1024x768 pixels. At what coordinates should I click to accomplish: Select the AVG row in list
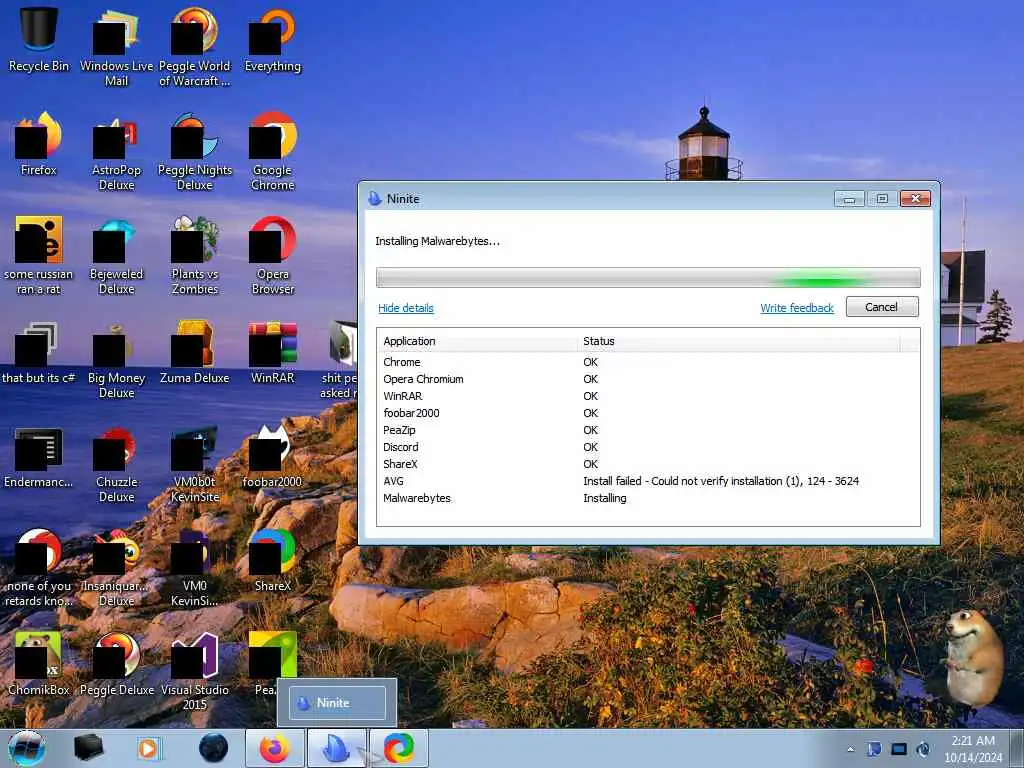(x=648, y=481)
